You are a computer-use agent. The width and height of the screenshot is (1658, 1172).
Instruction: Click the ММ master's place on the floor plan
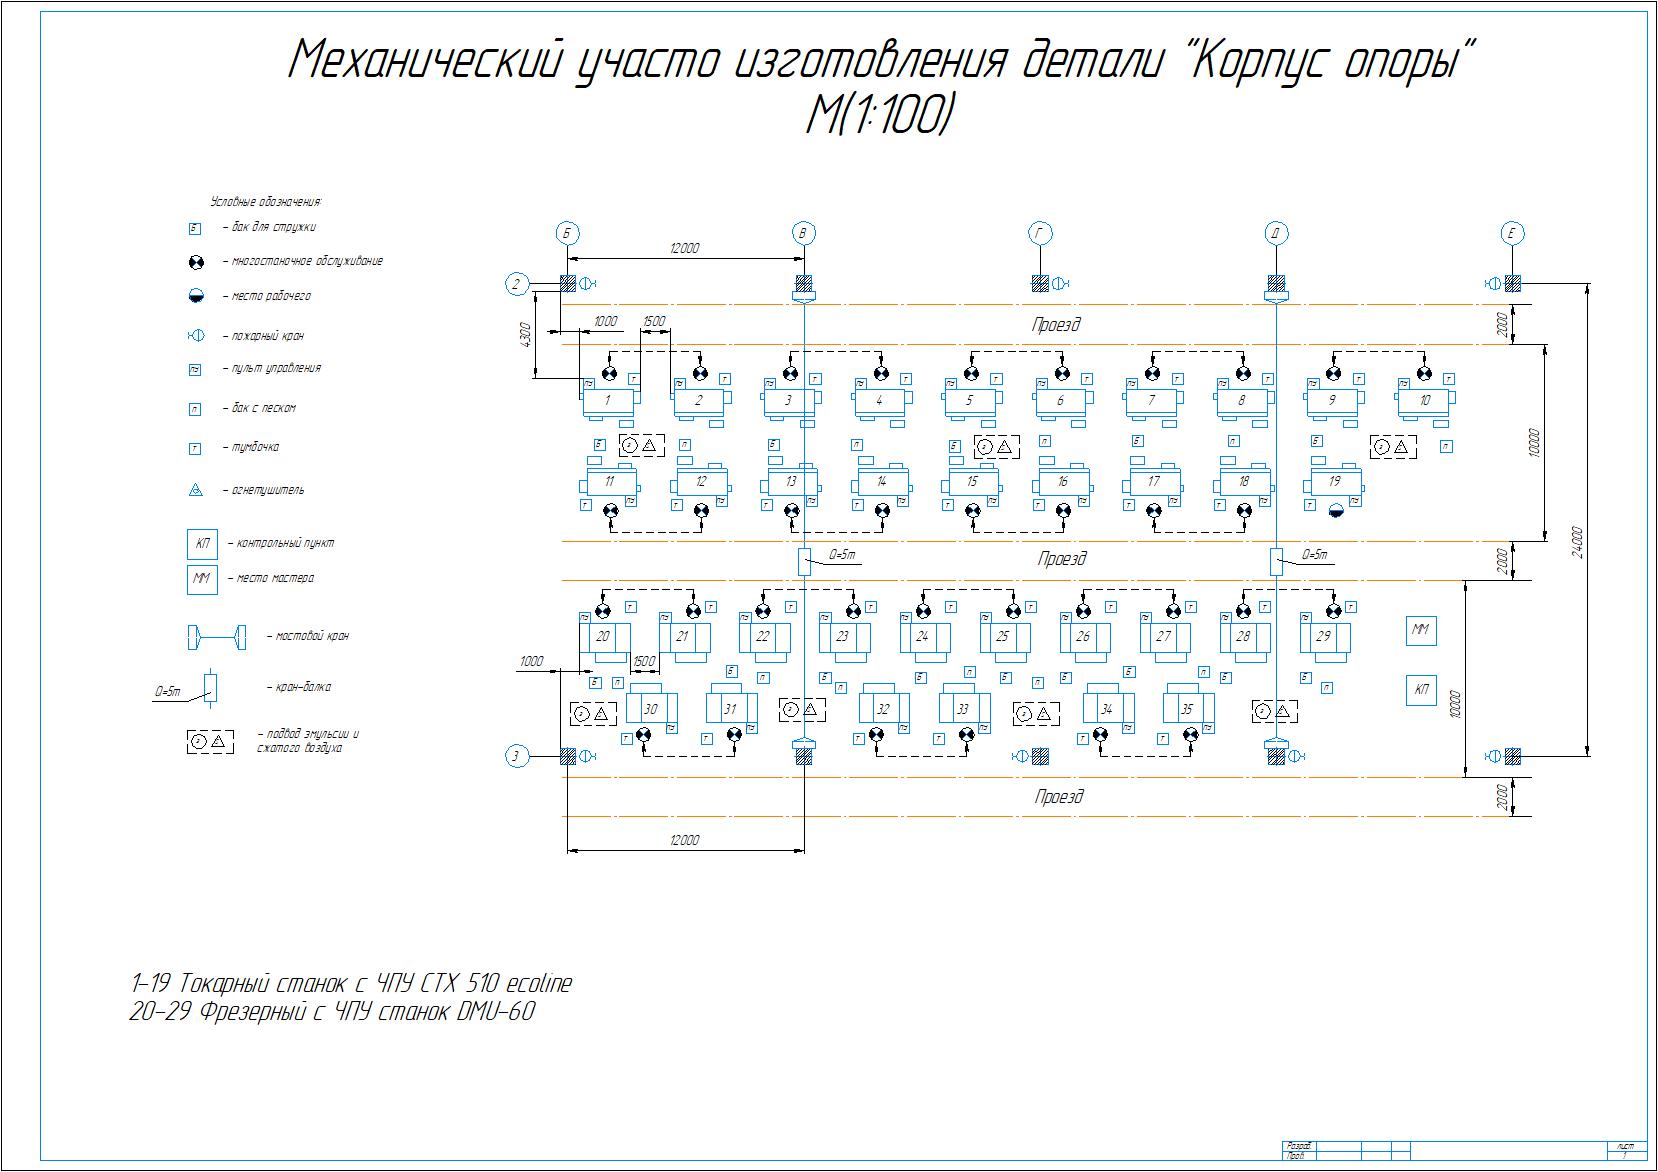click(x=1421, y=630)
